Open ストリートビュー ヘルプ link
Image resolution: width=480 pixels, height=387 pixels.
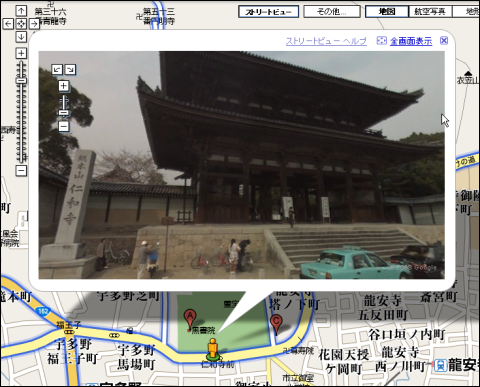(x=326, y=41)
